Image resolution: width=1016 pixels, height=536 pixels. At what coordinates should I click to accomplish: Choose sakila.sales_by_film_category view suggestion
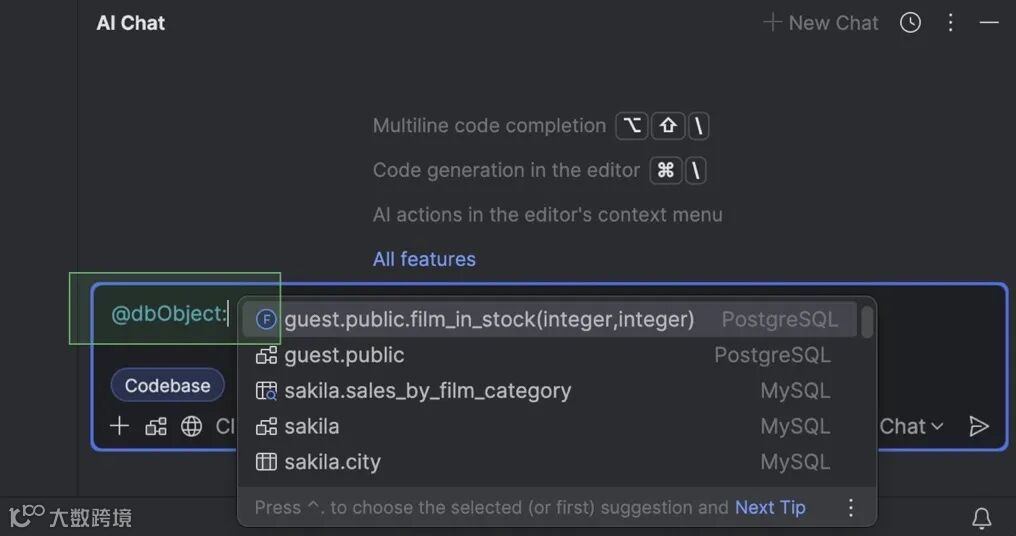coord(427,391)
